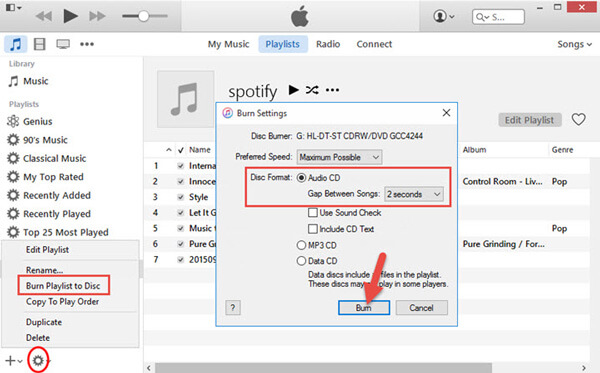Open the Connect tab
Image resolution: width=600 pixels, height=373 pixels.
point(374,44)
